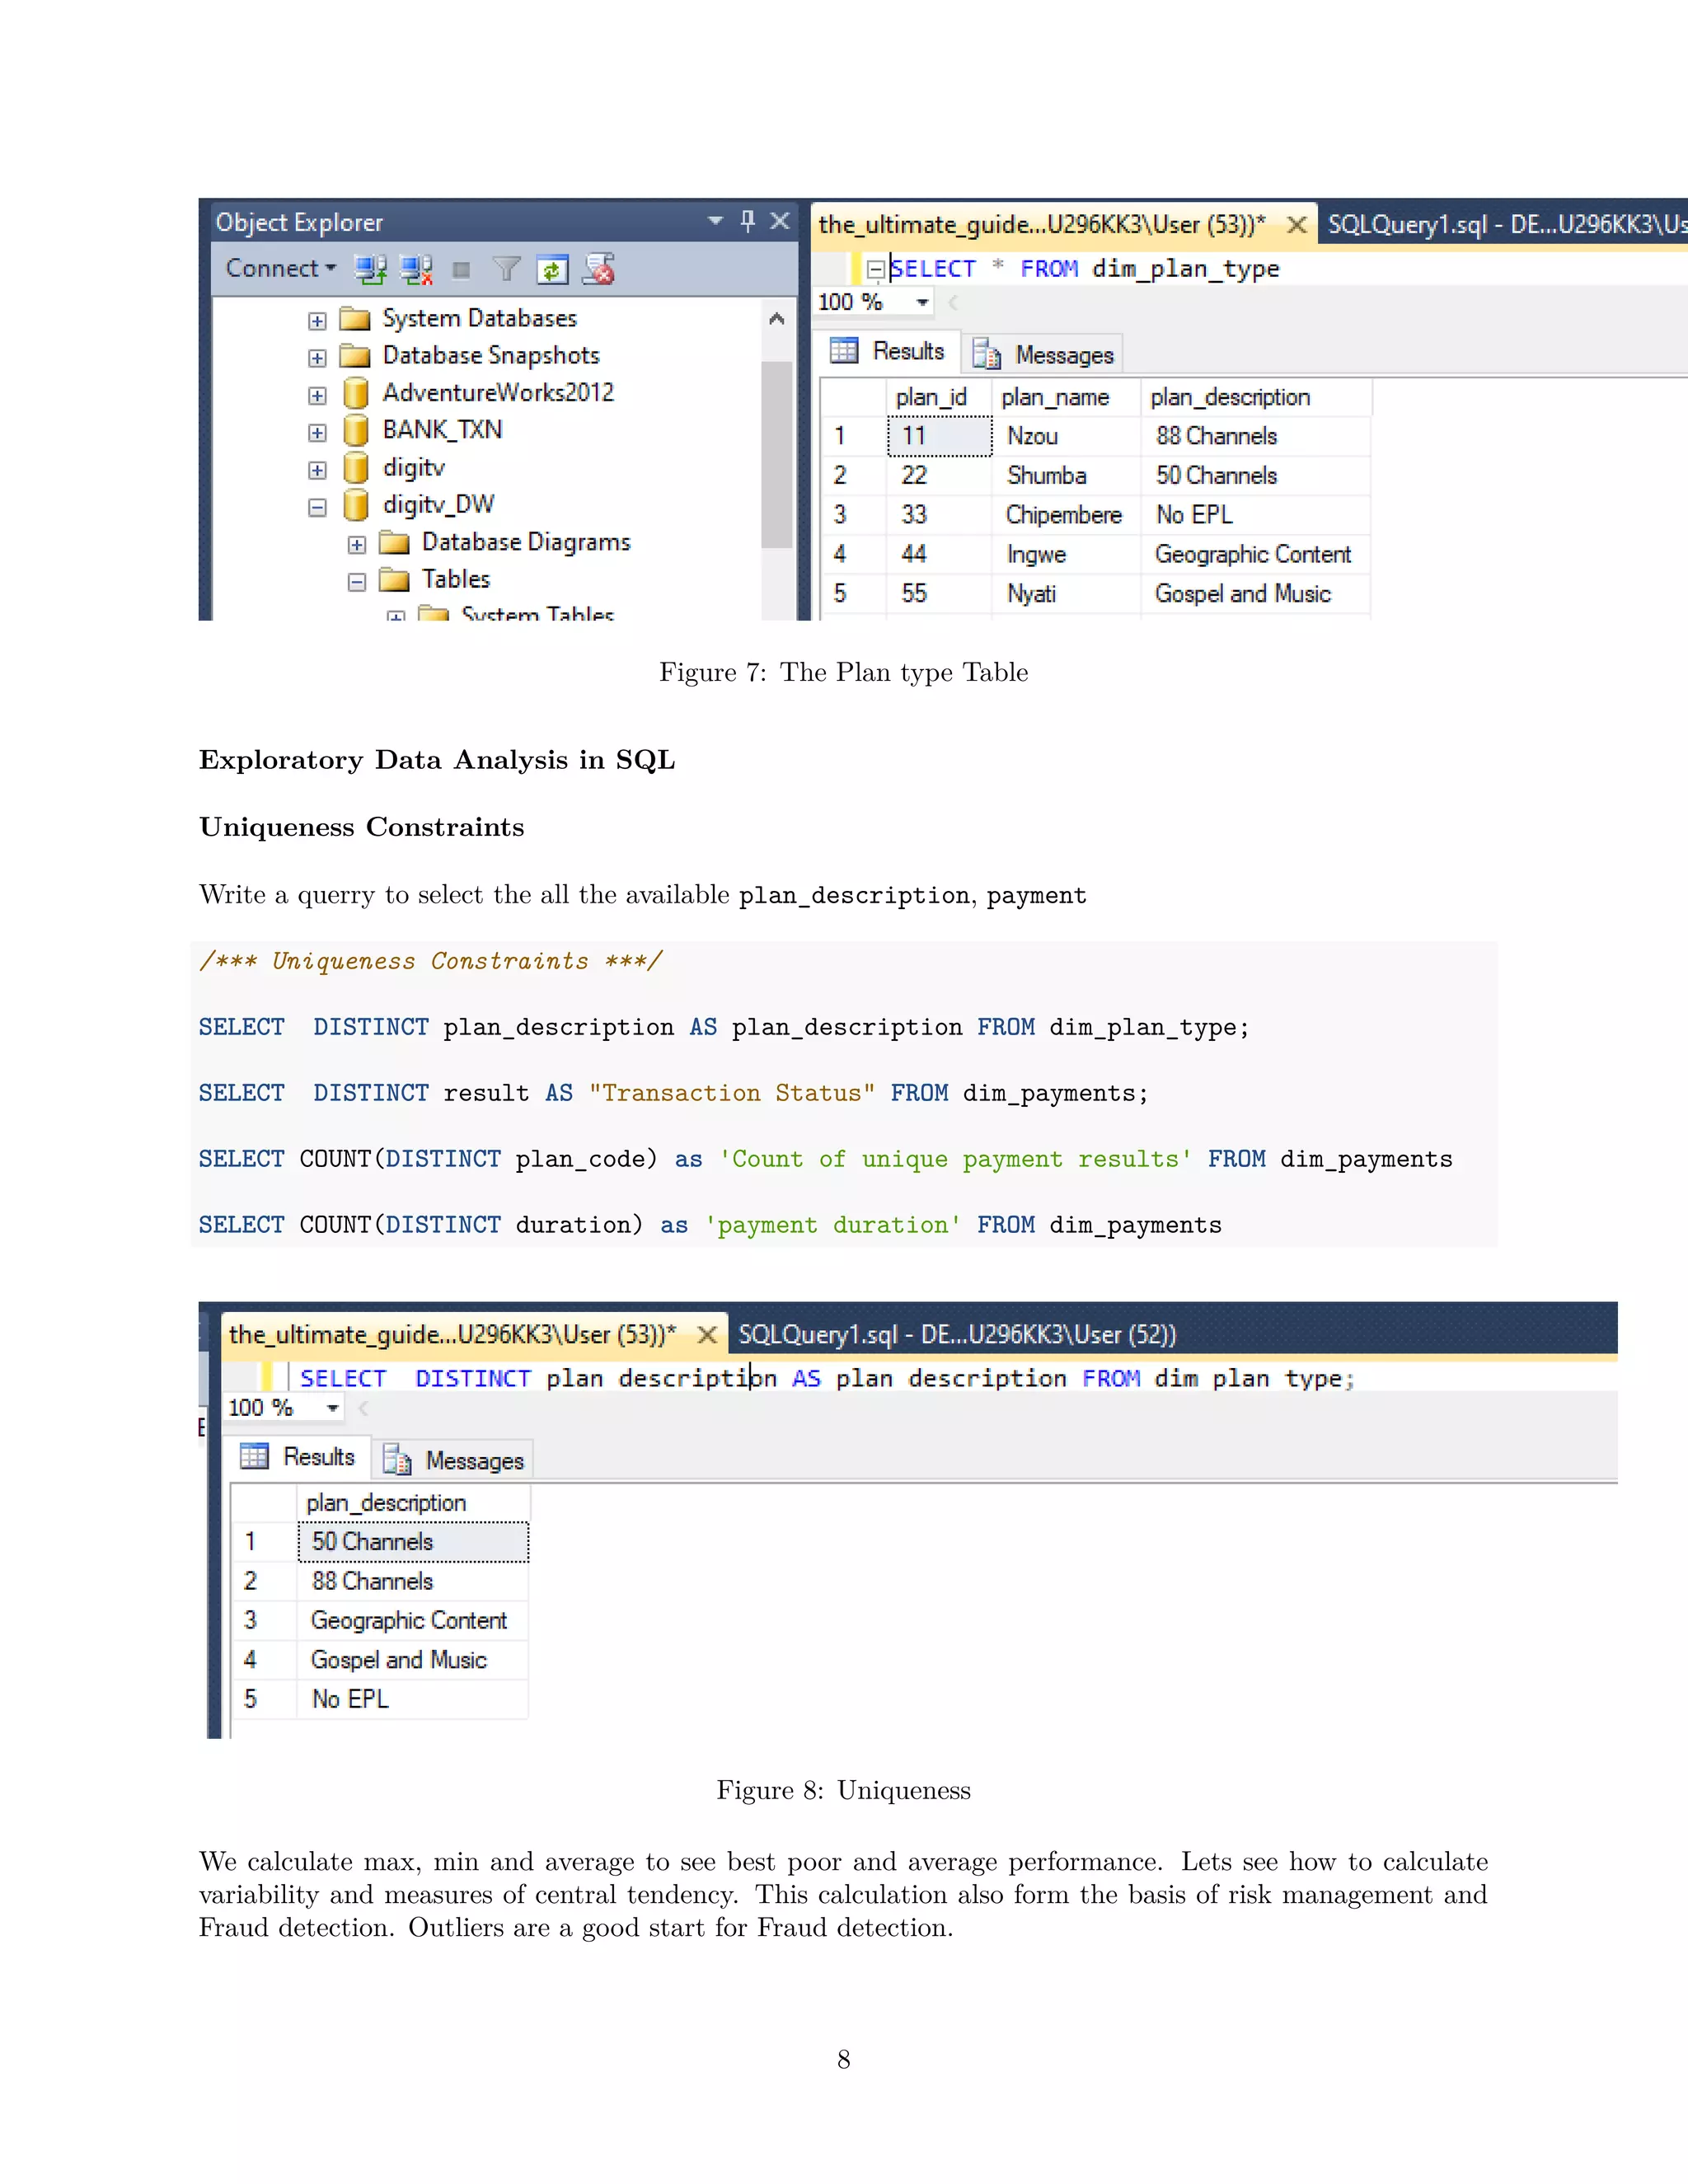Select the digitv database cylinder icon
Viewport: 1688px width, 2184px height.
pos(356,467)
